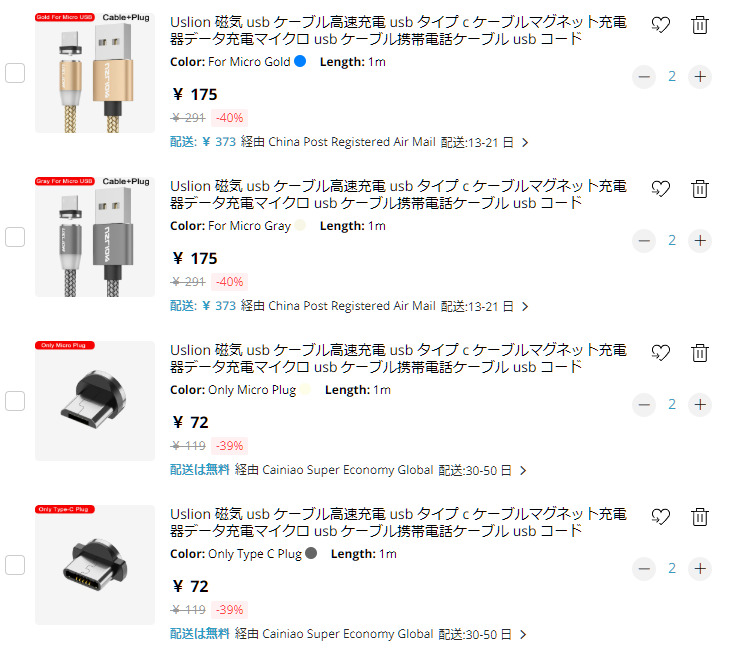
Task: Delete the For Micro Gold cable item
Action: pos(699,25)
